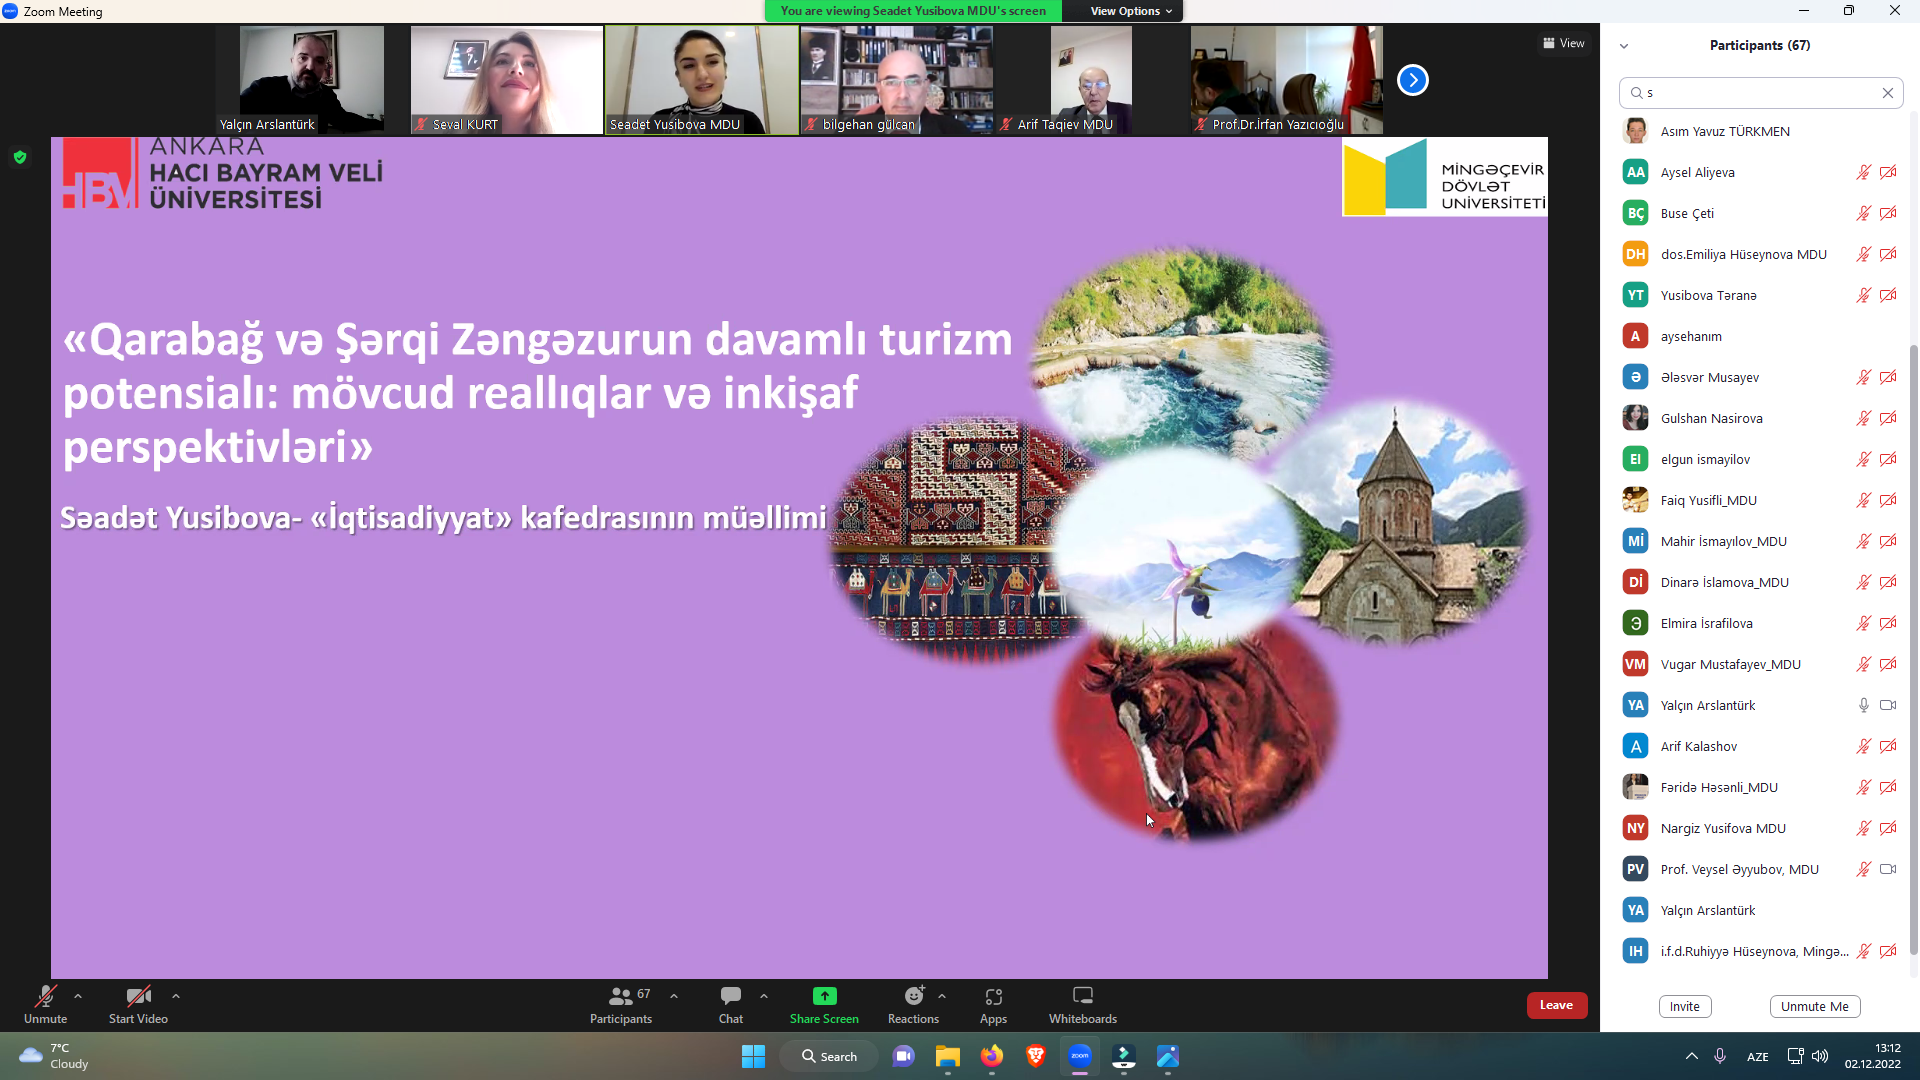
Task: Open the Chat panel icon
Action: pyautogui.click(x=730, y=996)
